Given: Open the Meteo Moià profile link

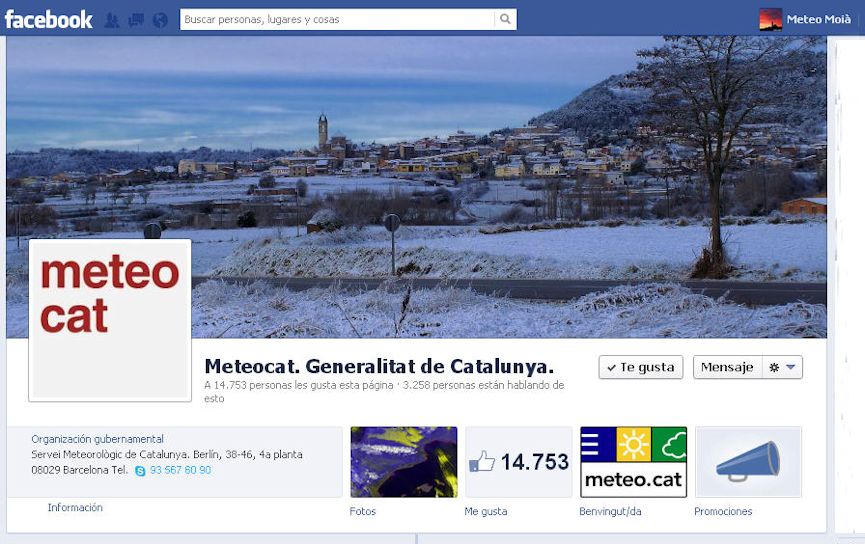Looking at the screenshot, I should 819,19.
